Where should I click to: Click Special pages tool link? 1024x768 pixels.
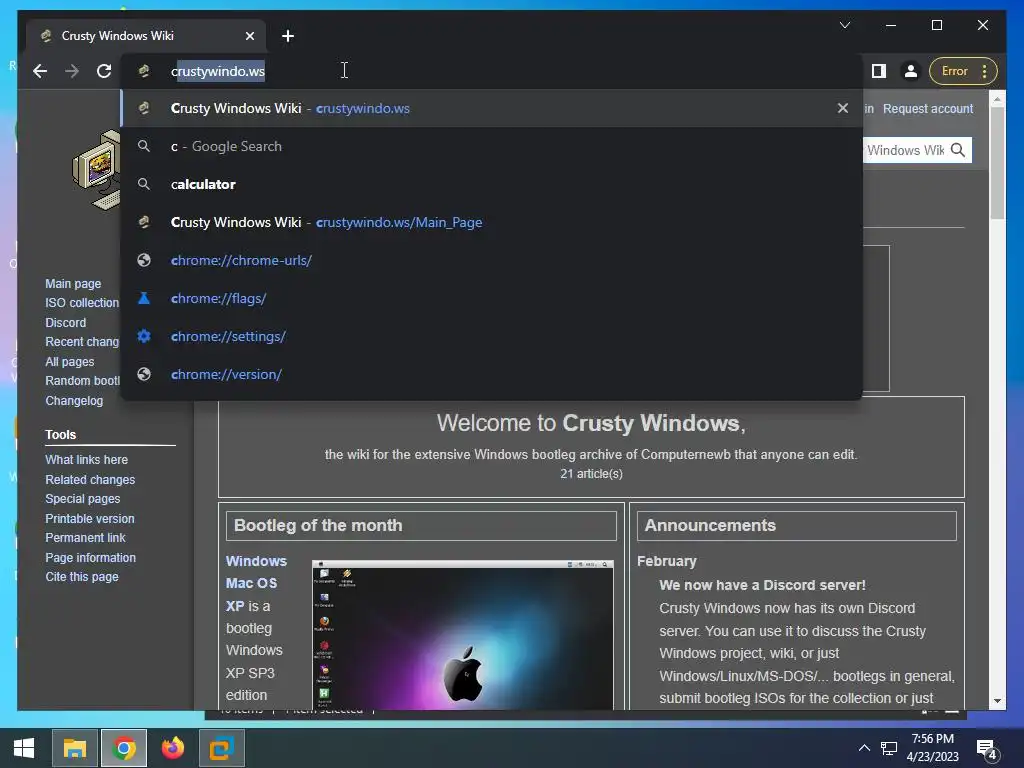coord(82,498)
